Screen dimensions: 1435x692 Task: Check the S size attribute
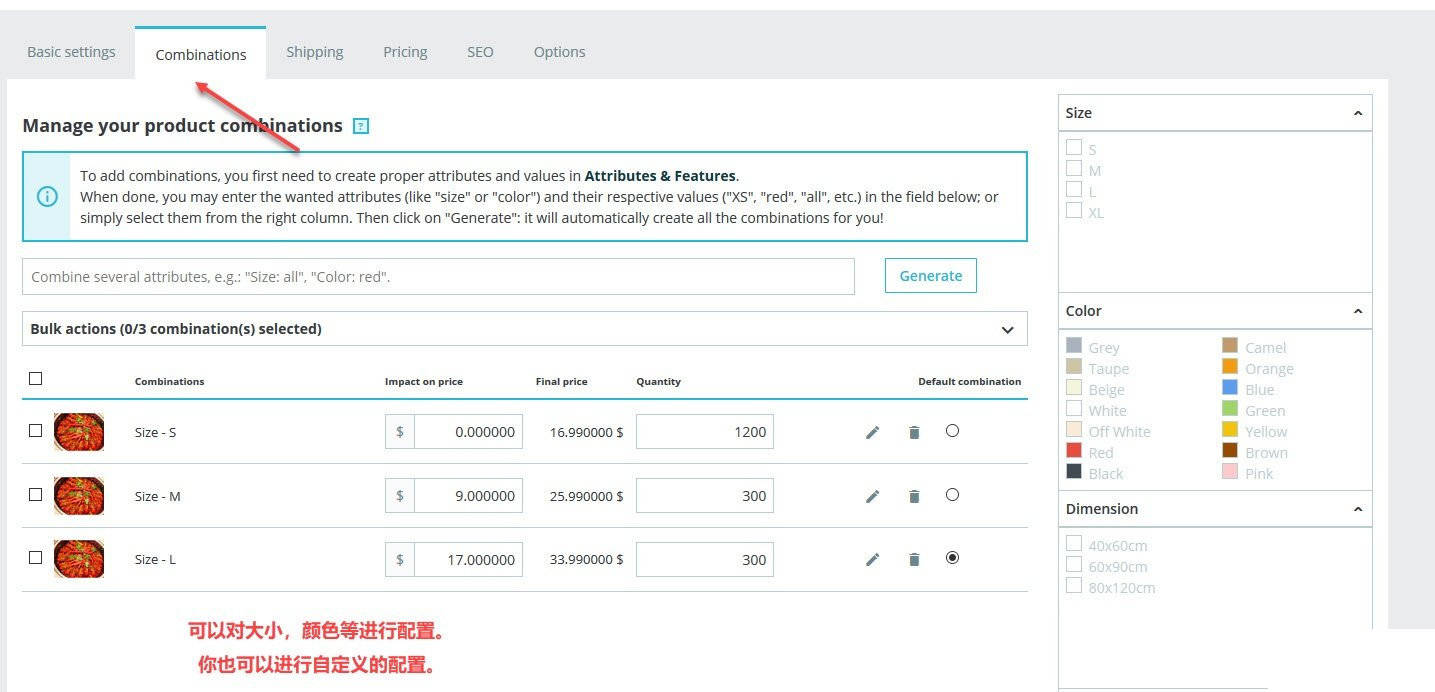click(x=1074, y=147)
